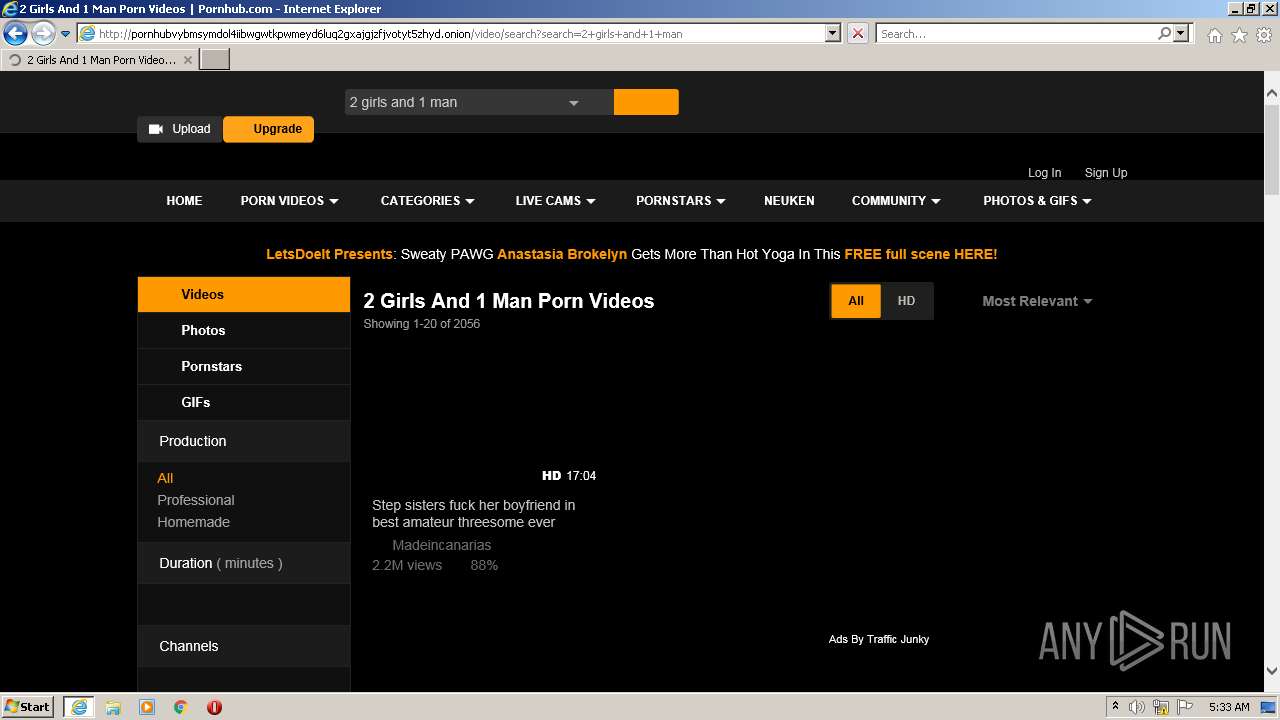Expand the LIVE CAMS menu
Screen dimensions: 1280x720
tap(555, 200)
